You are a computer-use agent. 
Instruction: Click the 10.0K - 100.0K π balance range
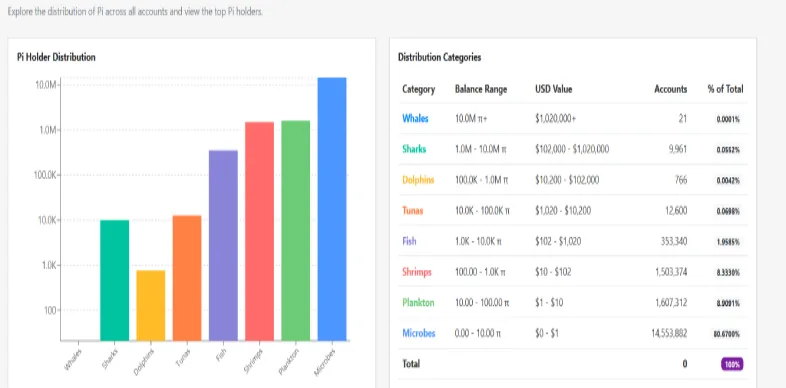coord(482,211)
